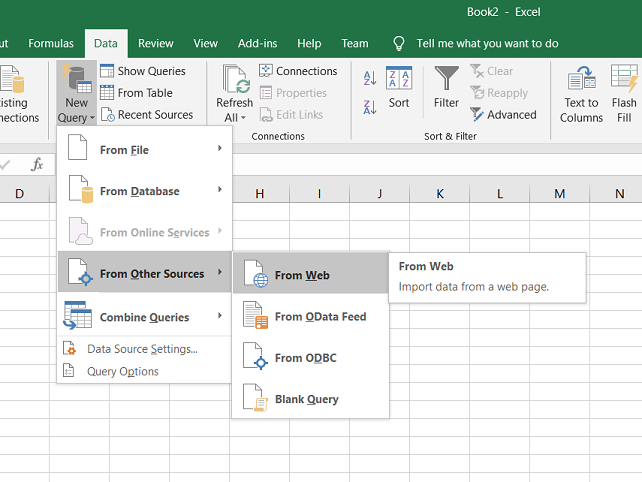Expand the From File submenu
Image resolution: width=642 pixels, height=482 pixels.
145,148
